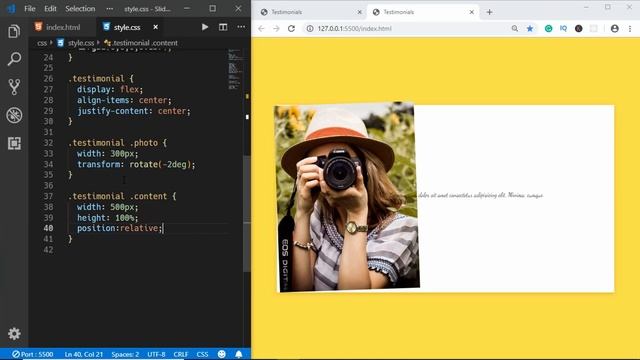Close the first Testimonials browser tab
This screenshot has width=640, height=360.
click(x=360, y=12)
